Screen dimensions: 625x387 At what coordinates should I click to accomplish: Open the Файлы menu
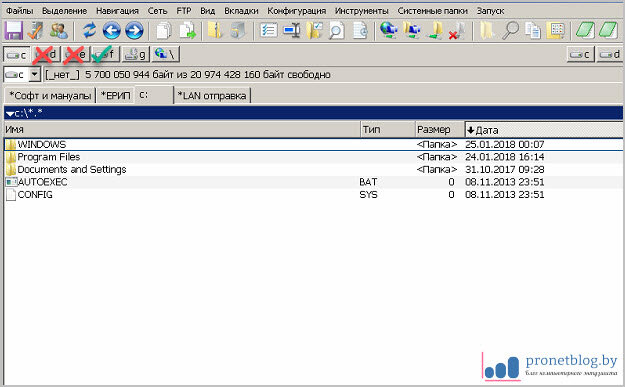click(x=20, y=11)
